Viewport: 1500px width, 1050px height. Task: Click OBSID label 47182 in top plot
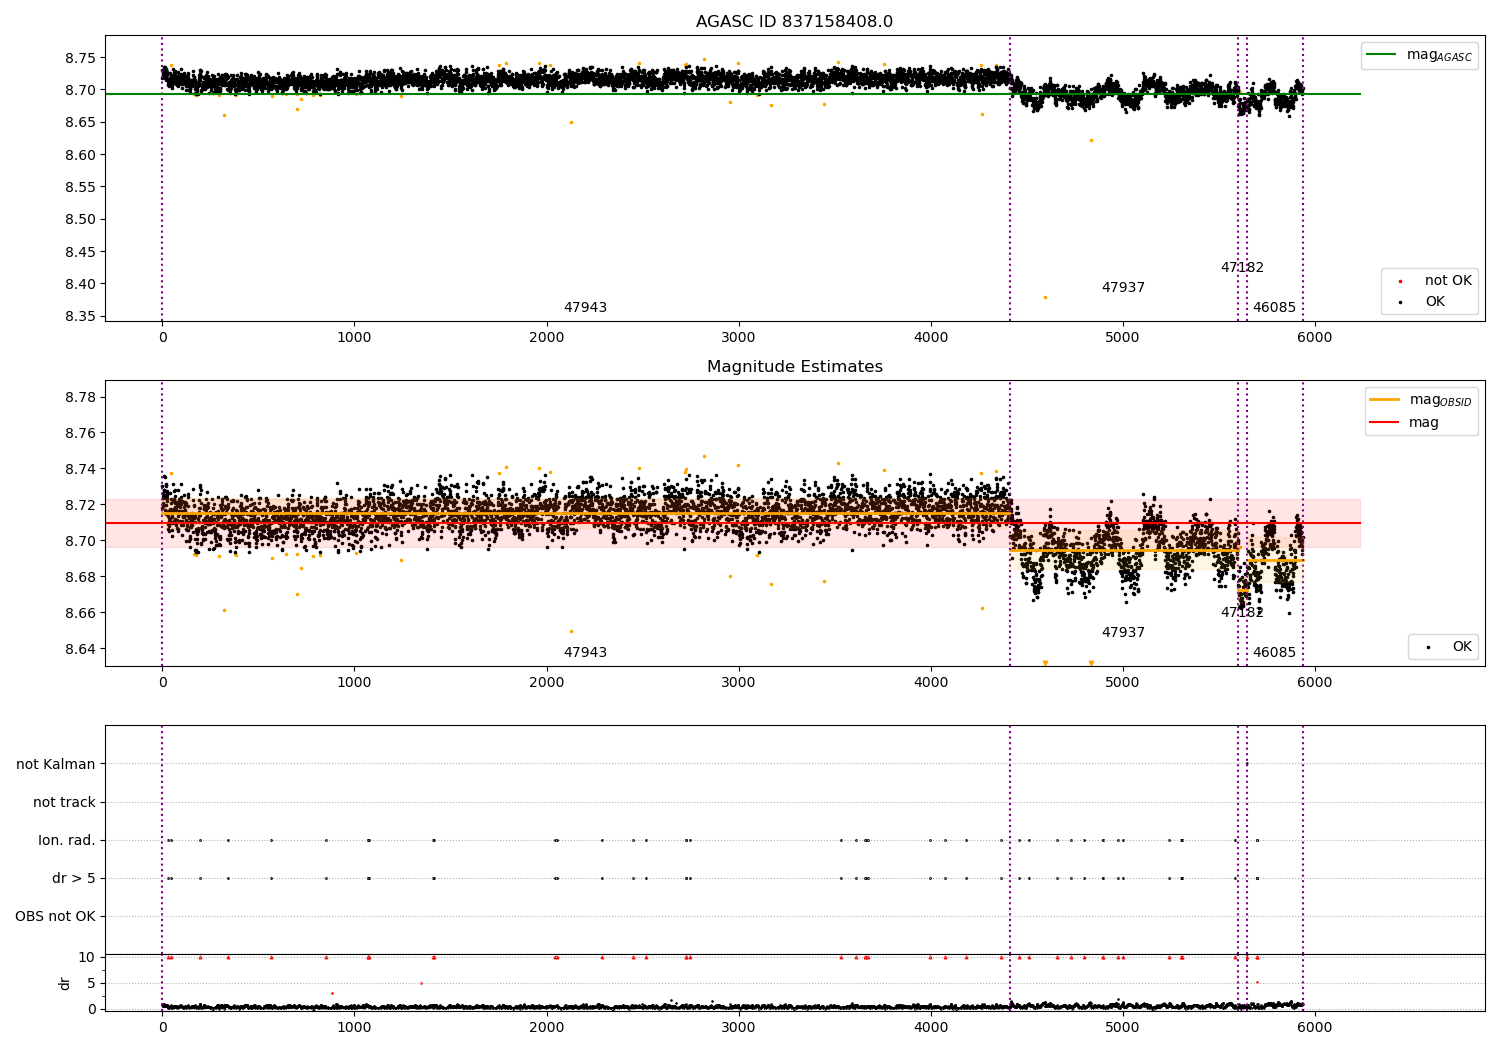(1242, 268)
